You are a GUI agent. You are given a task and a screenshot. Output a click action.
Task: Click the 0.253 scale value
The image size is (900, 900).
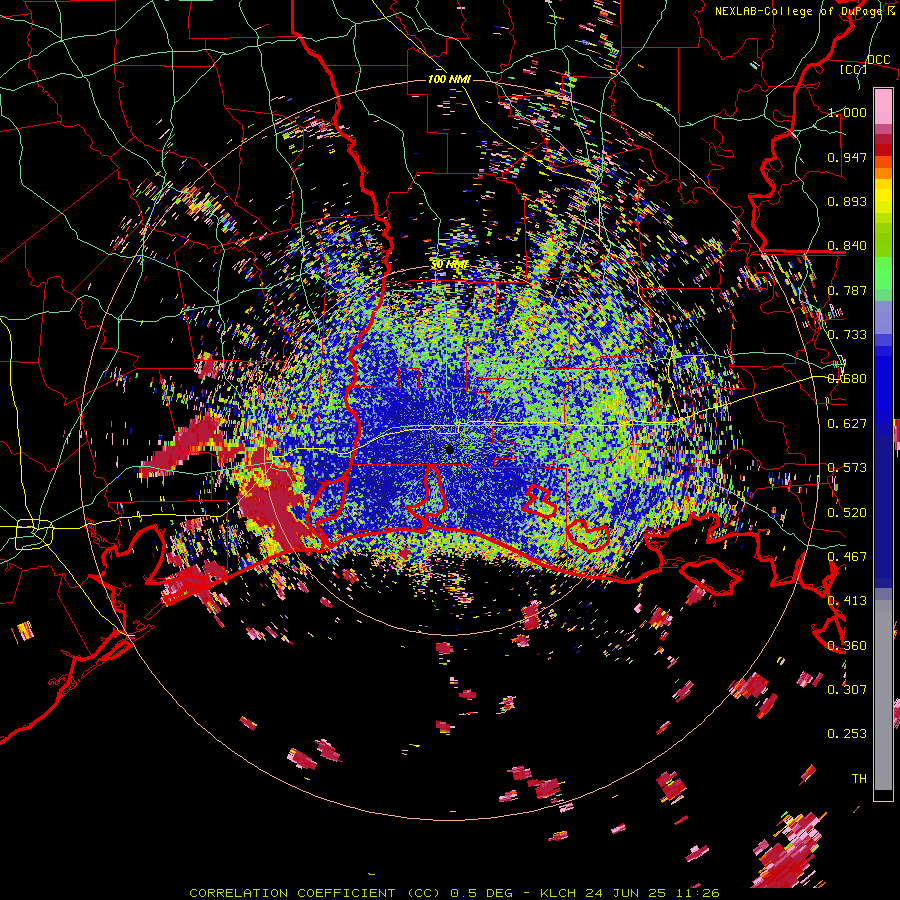pyautogui.click(x=847, y=734)
